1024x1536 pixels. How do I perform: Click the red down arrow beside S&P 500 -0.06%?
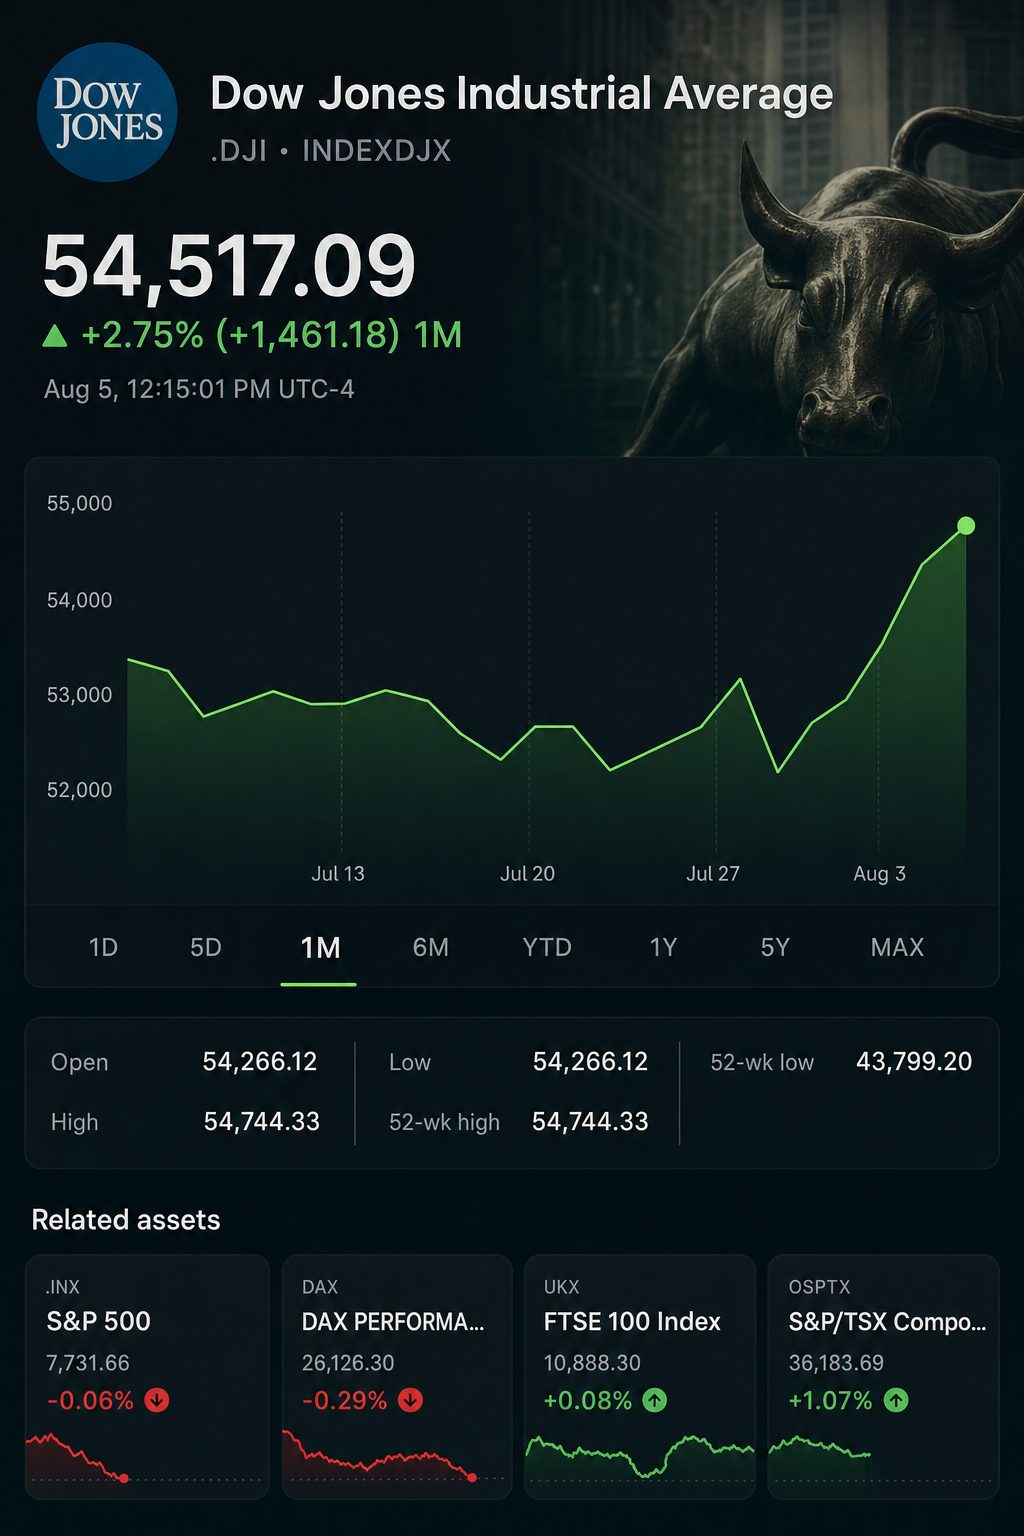point(157,1400)
